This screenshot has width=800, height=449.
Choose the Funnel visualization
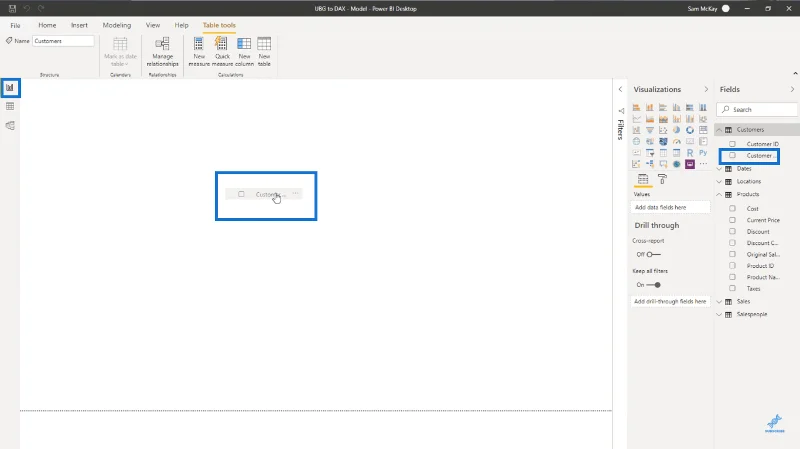click(649, 130)
